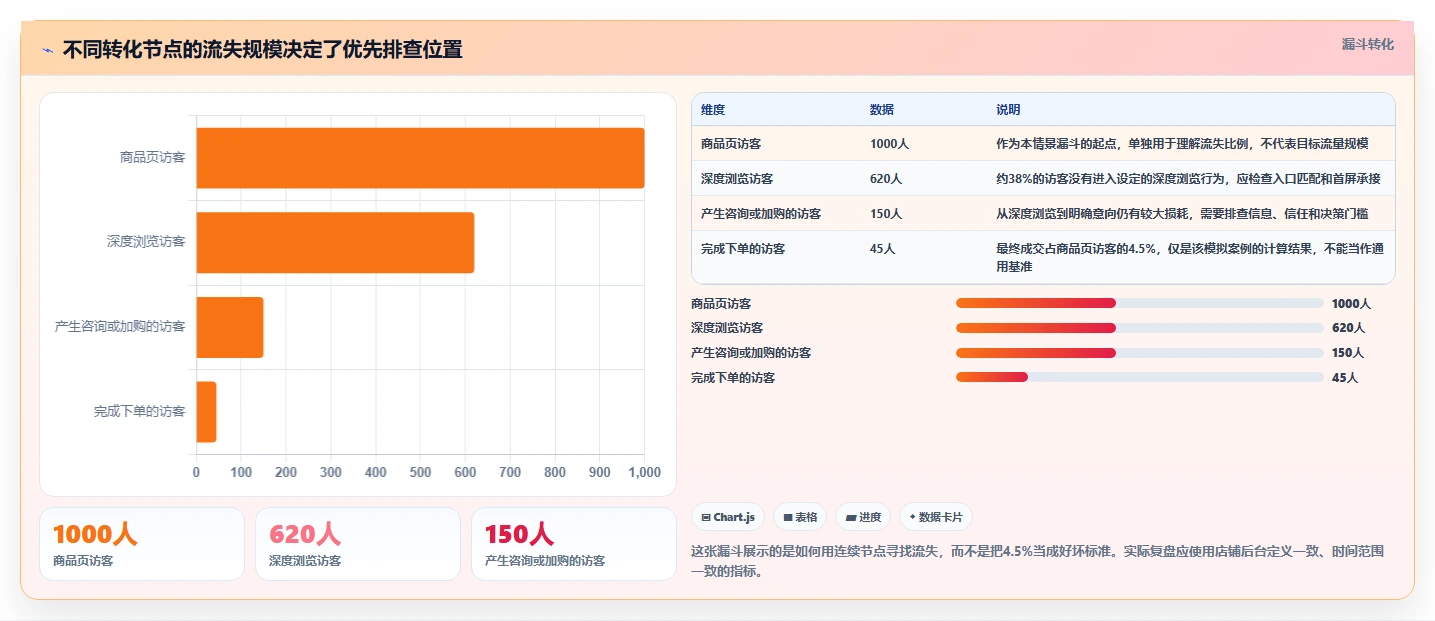The image size is (1435, 621).
Task: Click the 商品页访客 chart axis label
Action: tap(152, 157)
